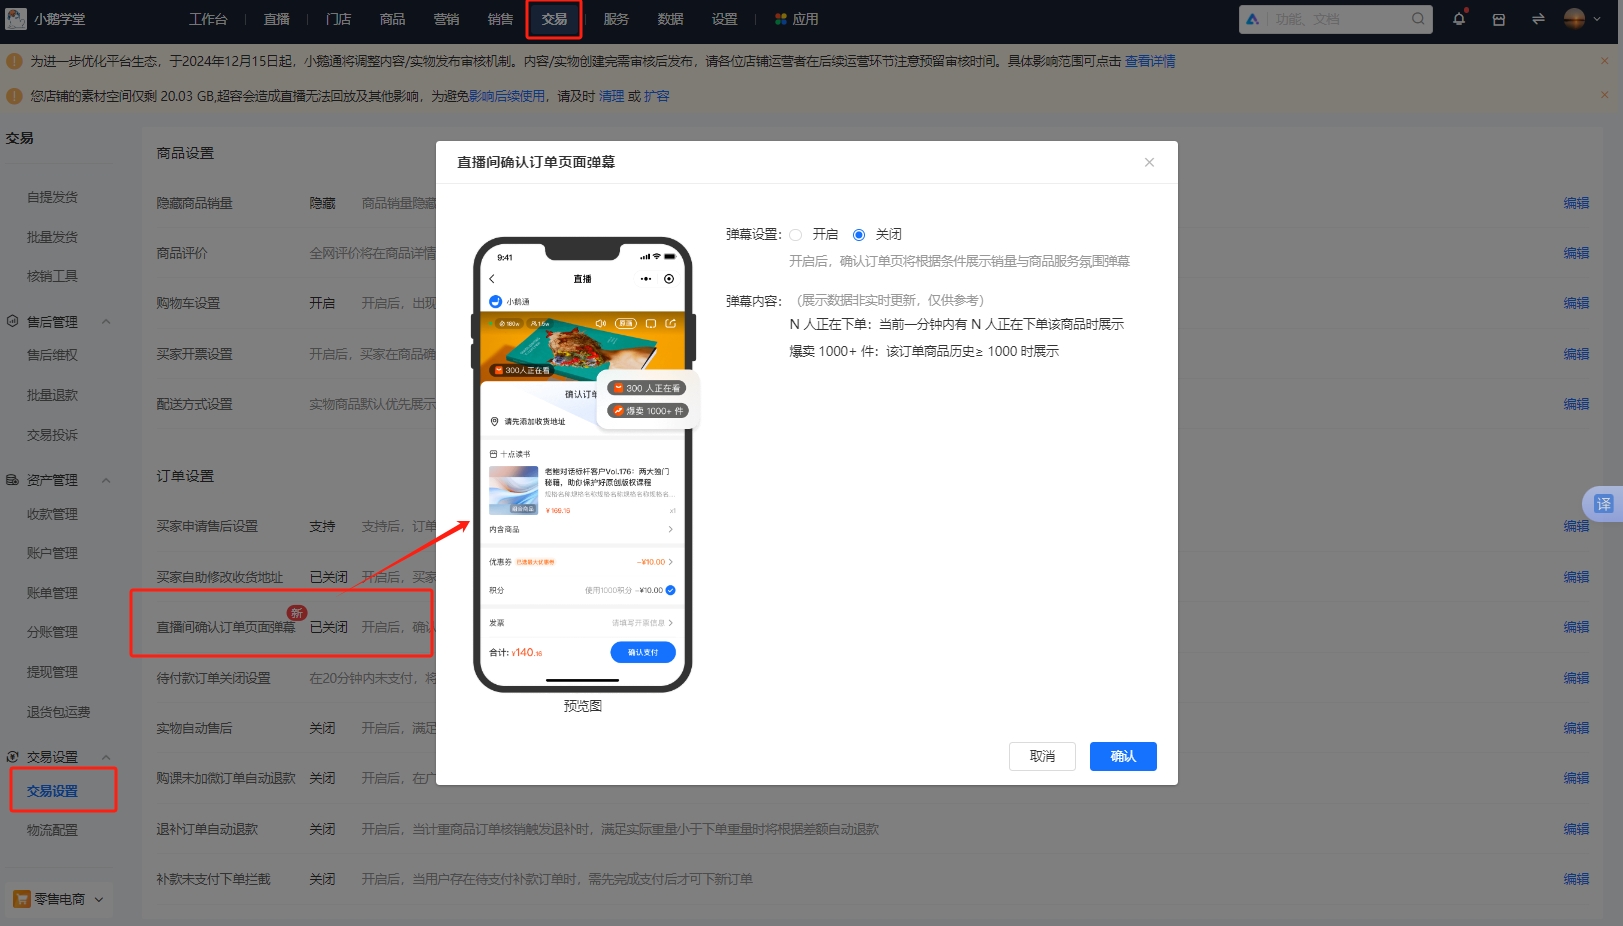
Task: Click the store icon in the top bar
Action: (1498, 18)
